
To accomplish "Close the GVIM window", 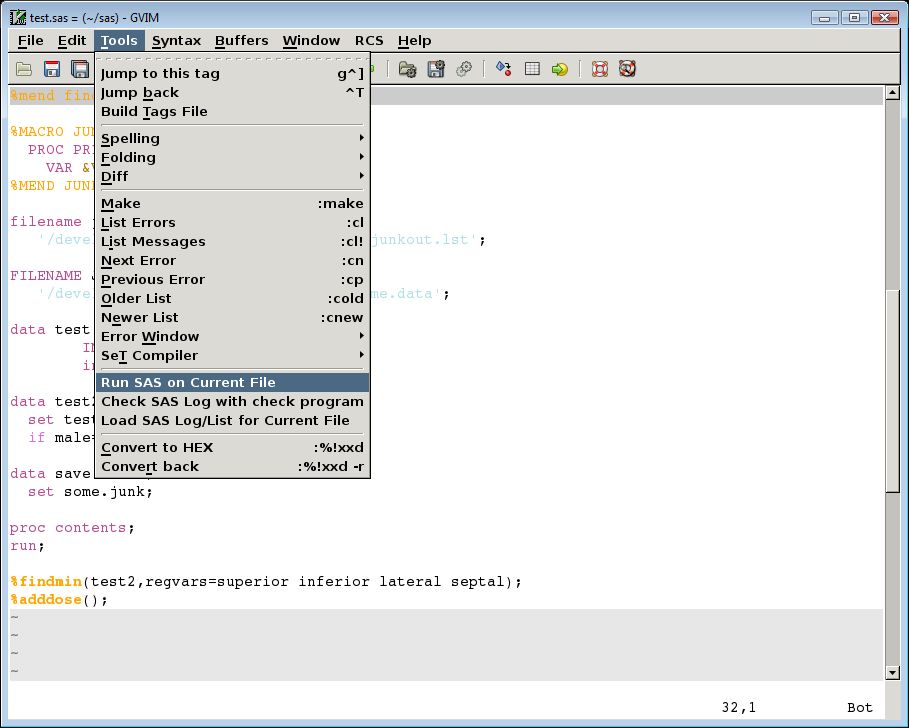I will [885, 17].
